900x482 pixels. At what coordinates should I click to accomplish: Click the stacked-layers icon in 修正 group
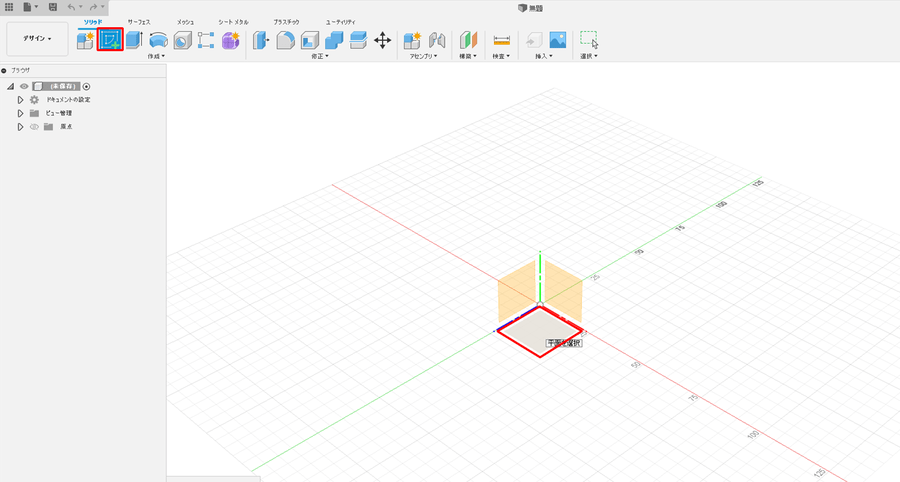[x=358, y=40]
